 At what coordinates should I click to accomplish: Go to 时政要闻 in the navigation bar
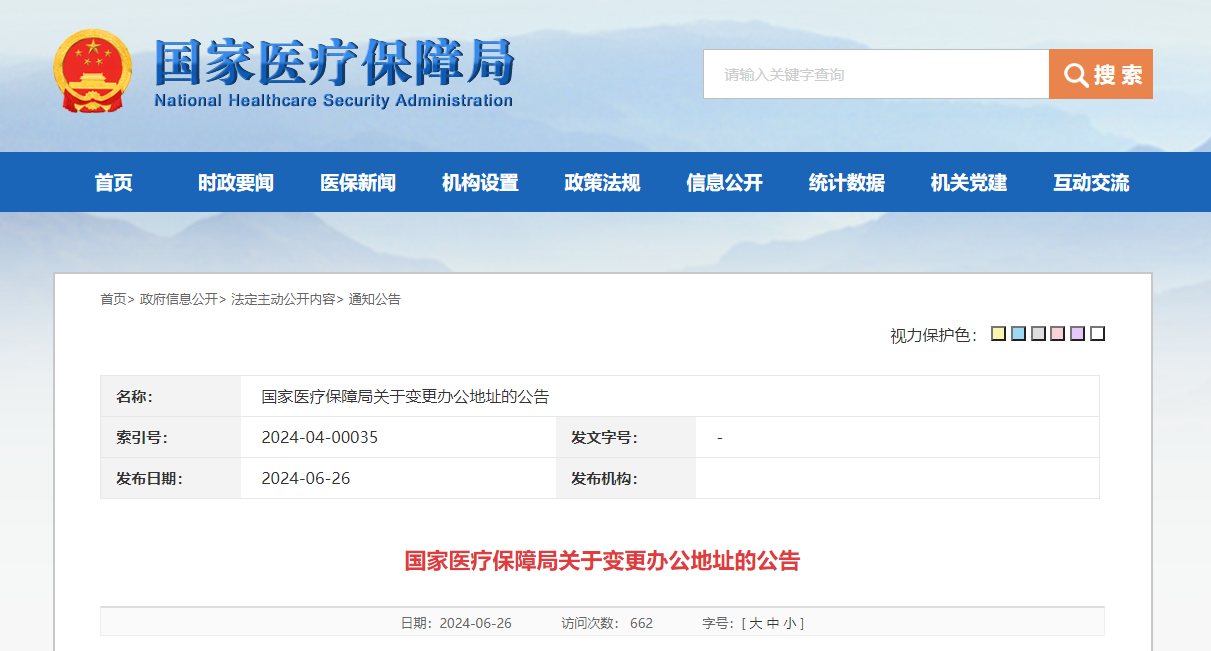pyautogui.click(x=236, y=182)
